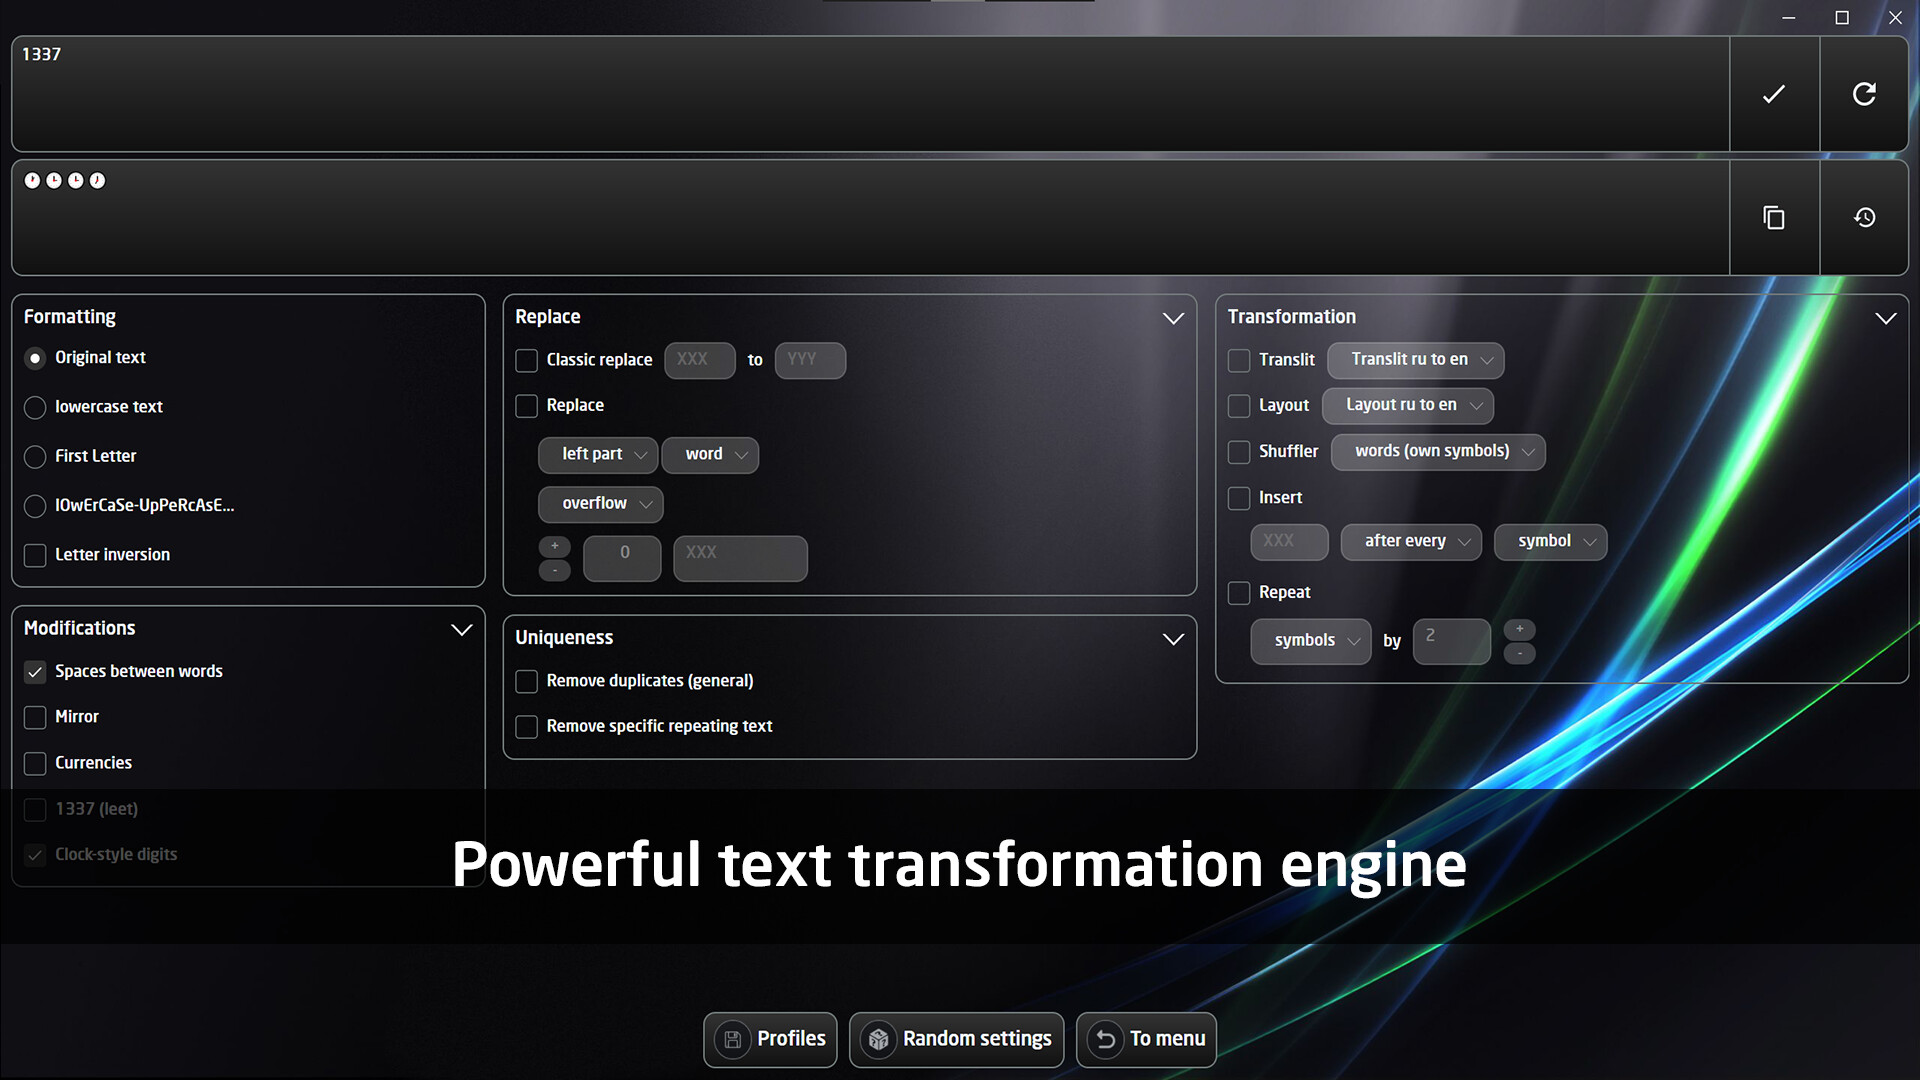Open the Translit ru to en dropdown
The height and width of the screenshot is (1080, 1920).
pos(1415,360)
